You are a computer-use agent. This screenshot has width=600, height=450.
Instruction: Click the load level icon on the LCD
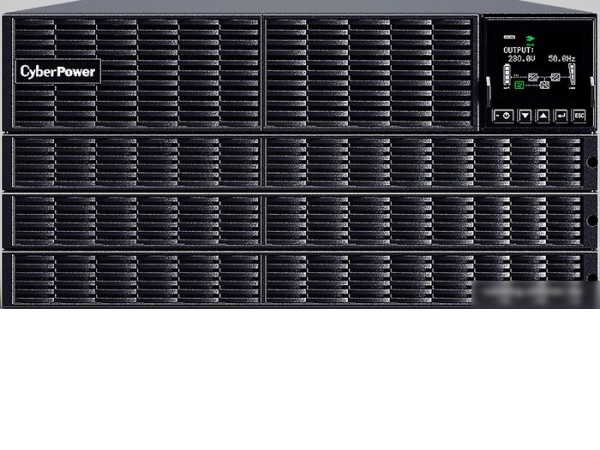coord(572,74)
